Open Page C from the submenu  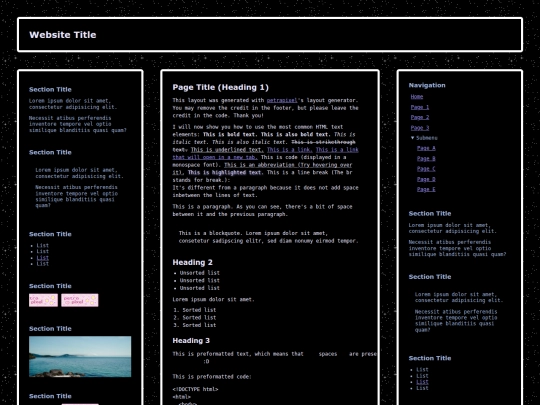click(x=426, y=169)
